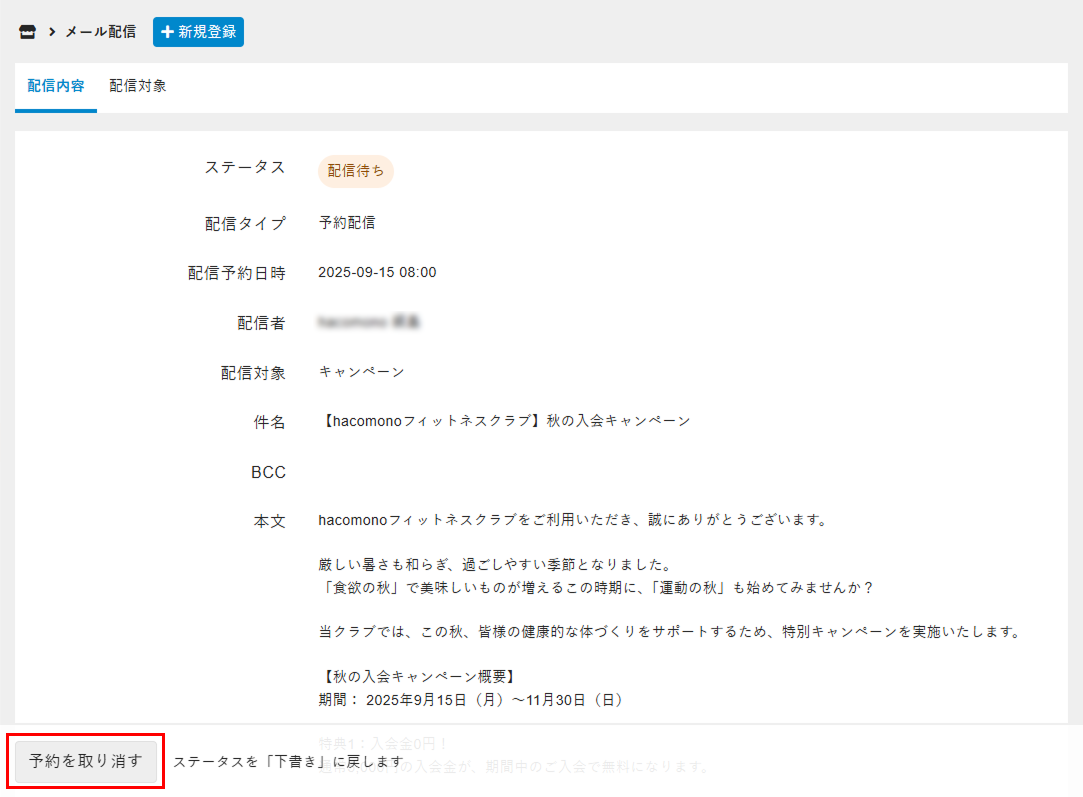Click the BCC field label

(268, 473)
